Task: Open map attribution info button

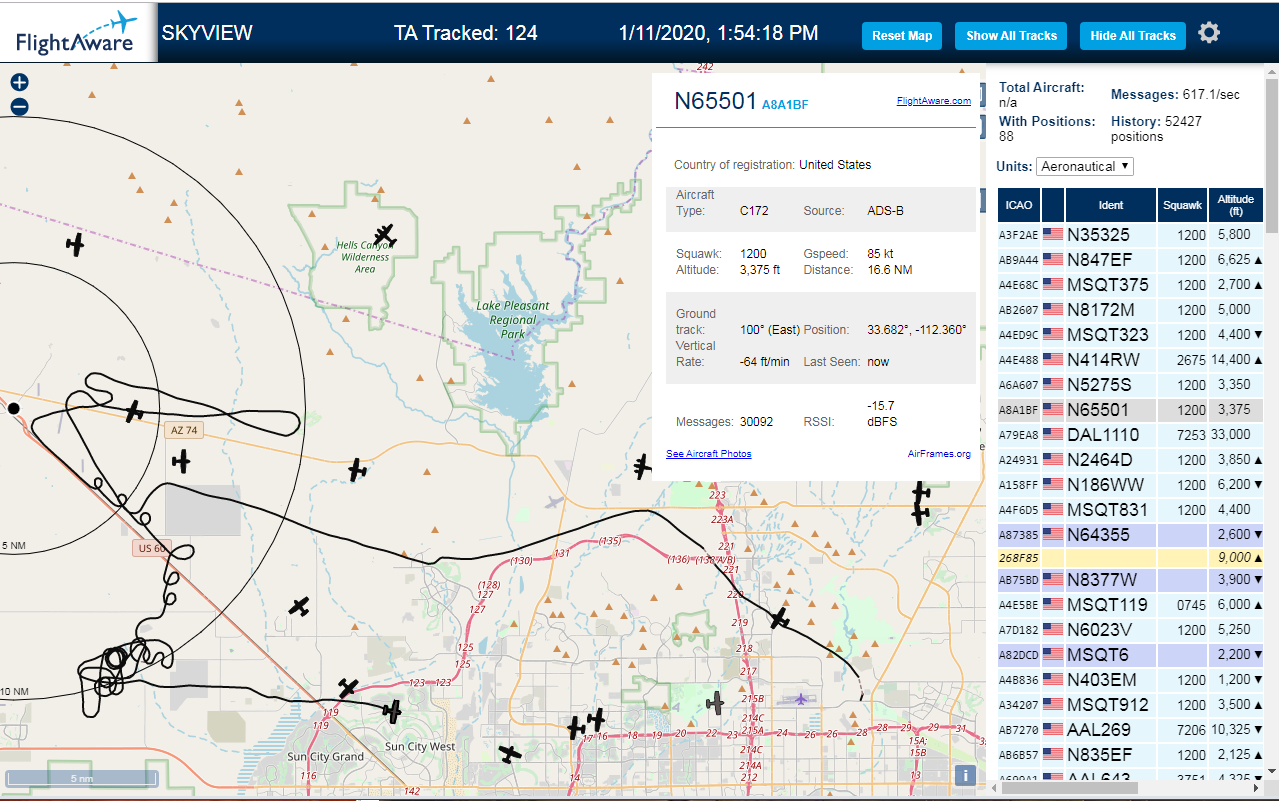Action: [x=965, y=775]
